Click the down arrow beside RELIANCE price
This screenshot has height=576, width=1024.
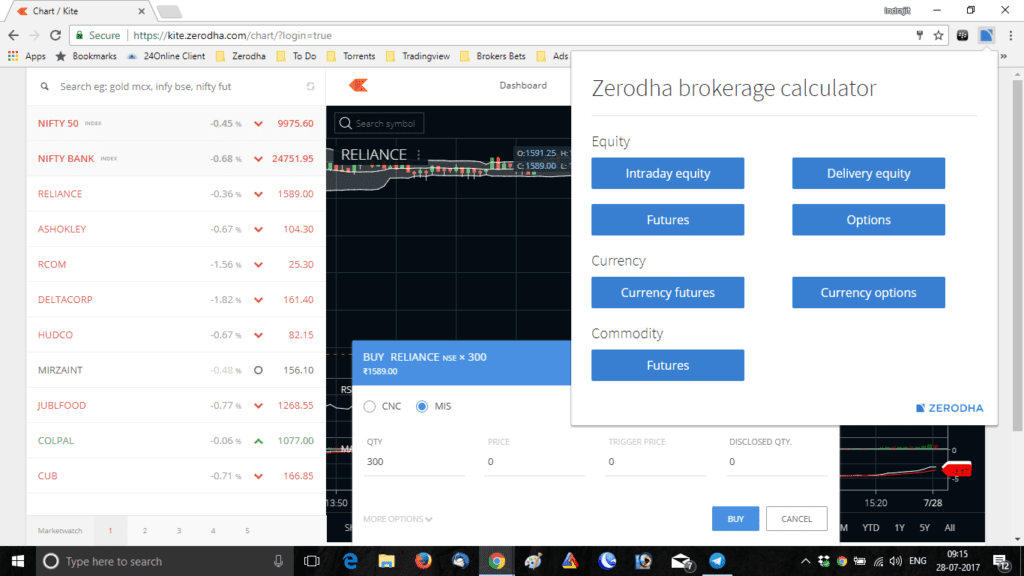click(x=260, y=194)
